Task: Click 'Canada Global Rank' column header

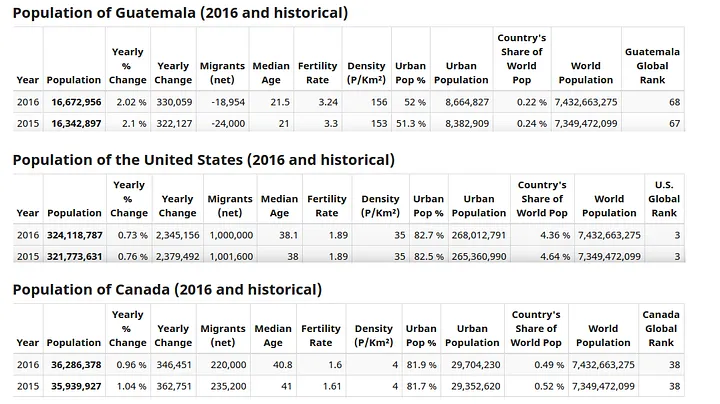Action: coord(660,328)
